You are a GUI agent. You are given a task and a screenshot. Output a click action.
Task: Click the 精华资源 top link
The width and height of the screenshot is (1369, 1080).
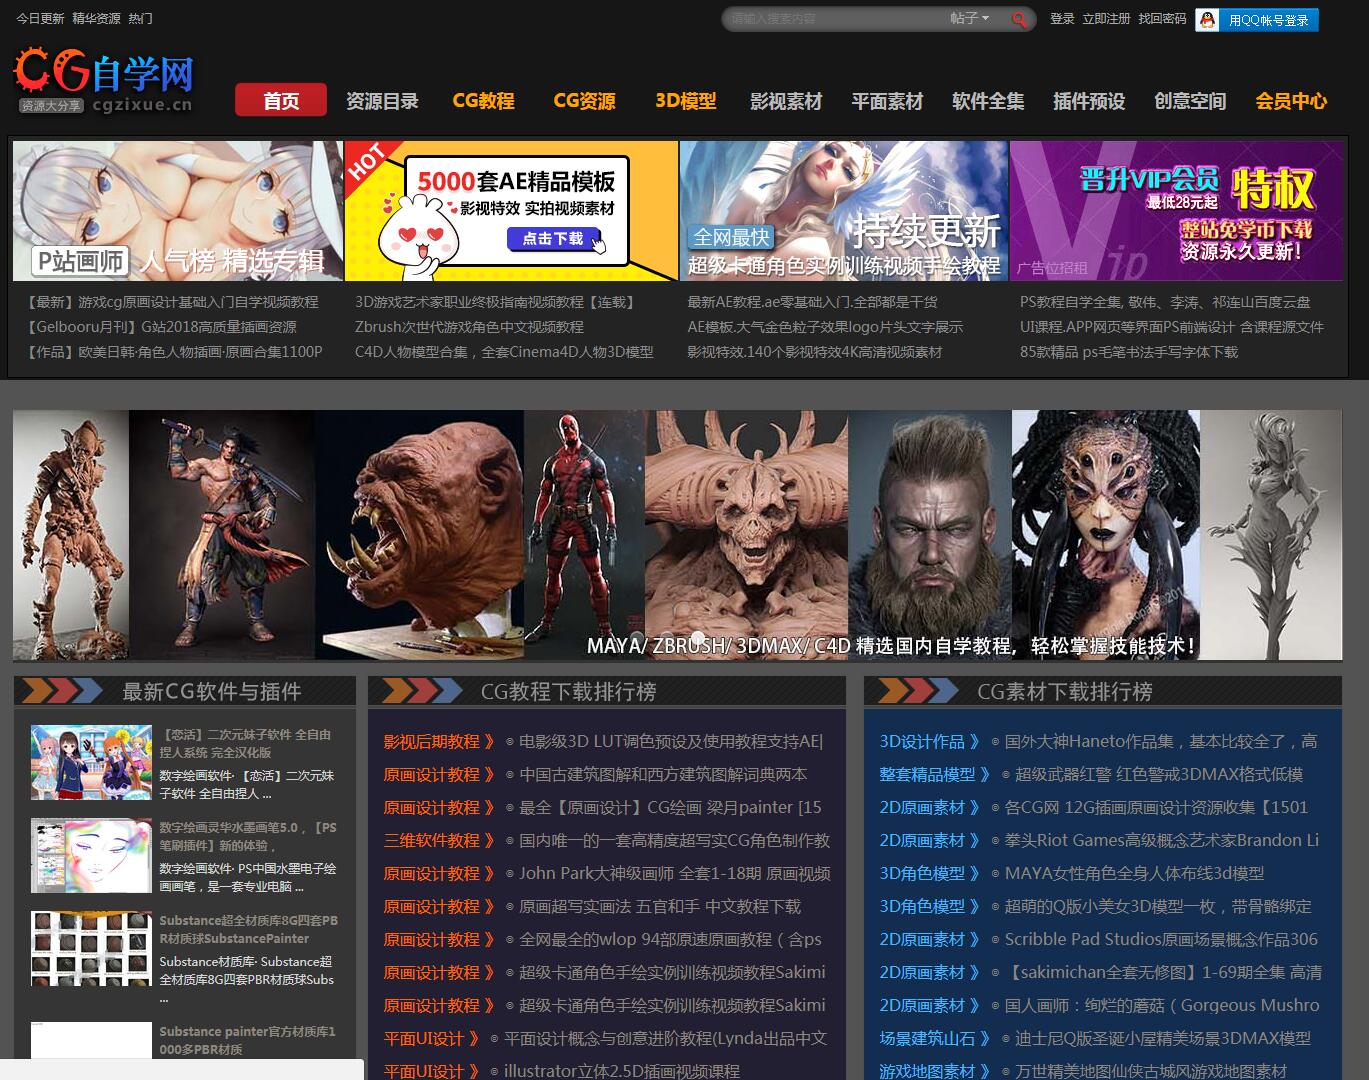(96, 18)
